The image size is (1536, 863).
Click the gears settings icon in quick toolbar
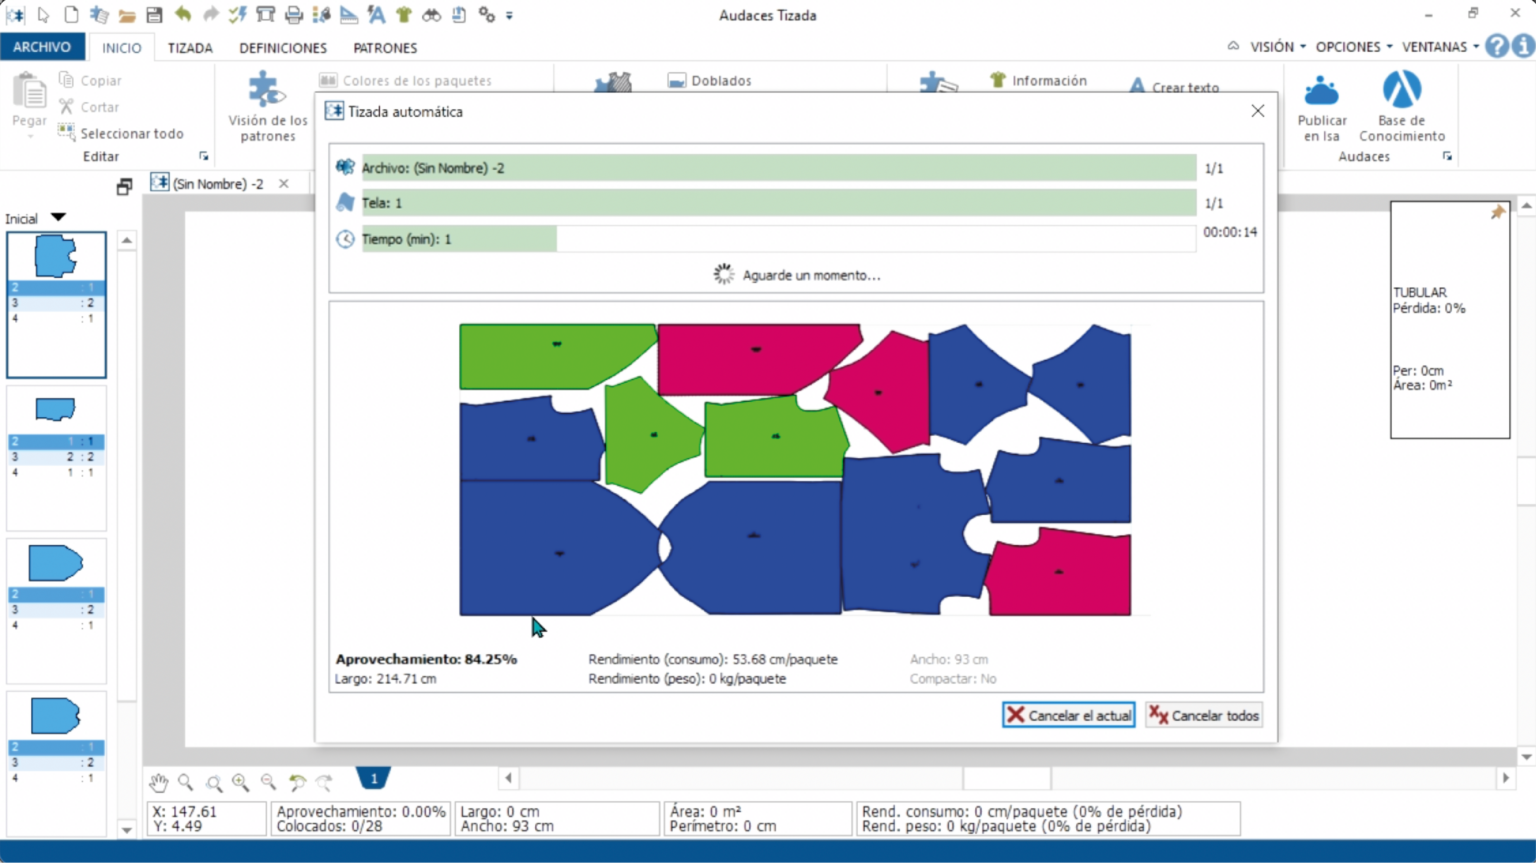[x=486, y=15]
